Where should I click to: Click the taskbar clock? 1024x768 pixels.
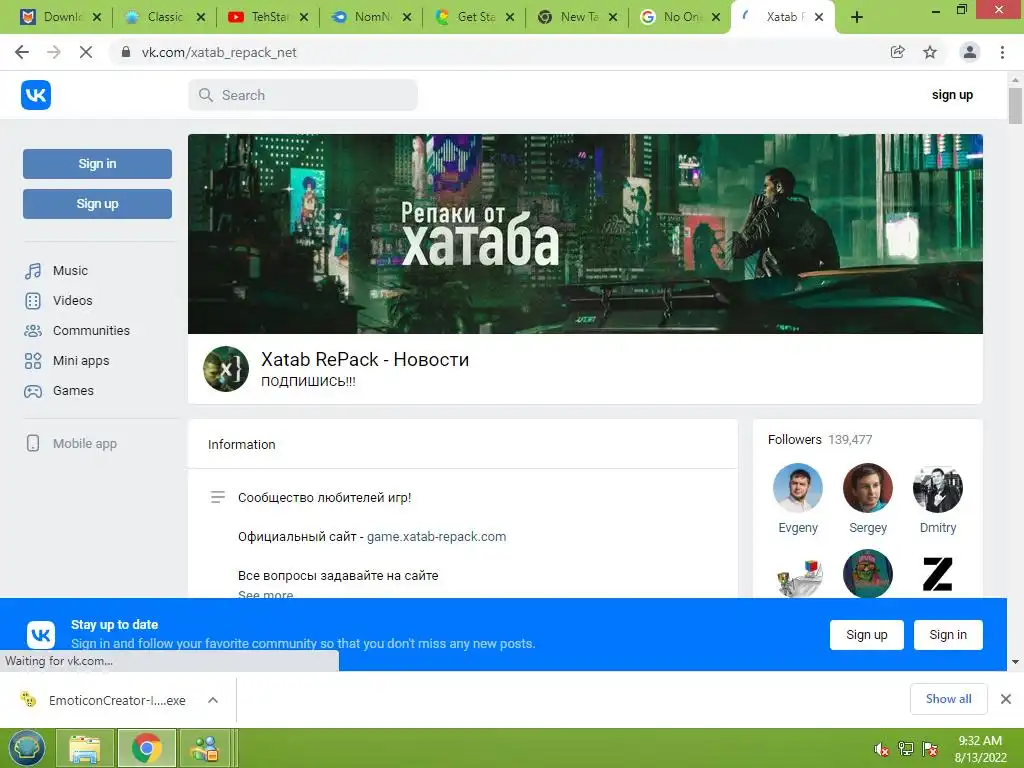pos(980,749)
